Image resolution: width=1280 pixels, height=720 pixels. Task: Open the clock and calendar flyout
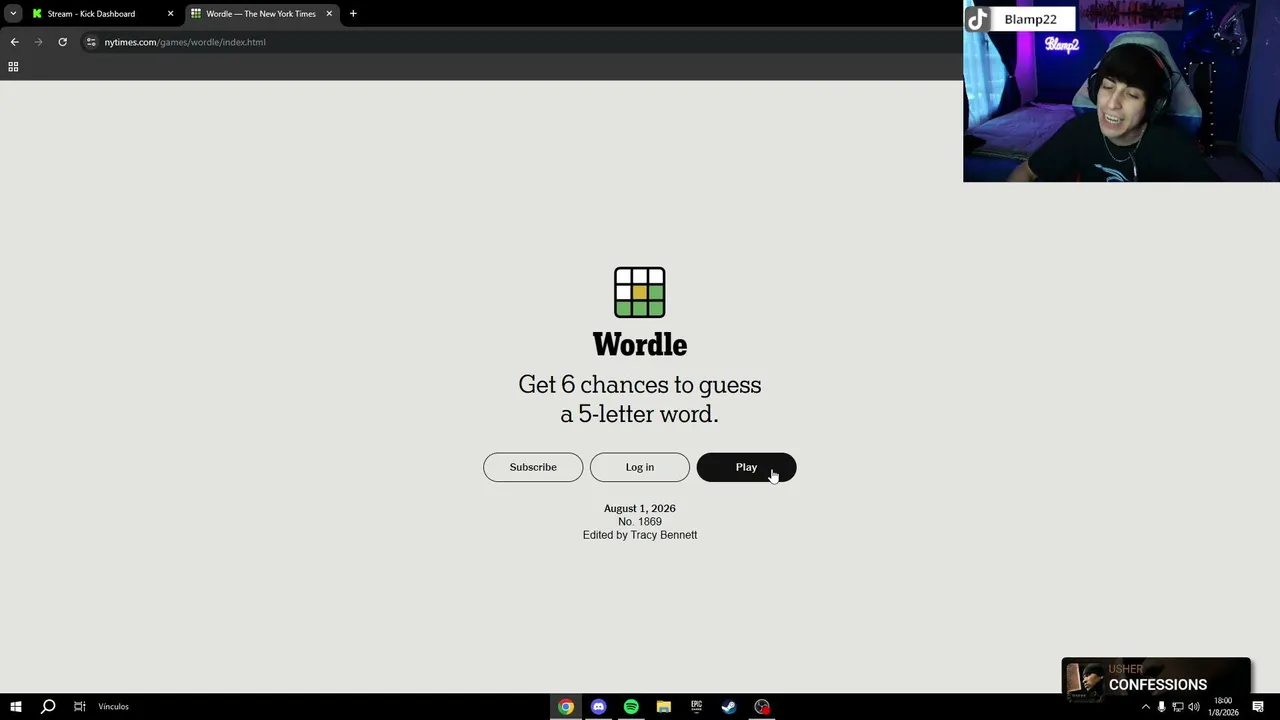click(x=1223, y=707)
